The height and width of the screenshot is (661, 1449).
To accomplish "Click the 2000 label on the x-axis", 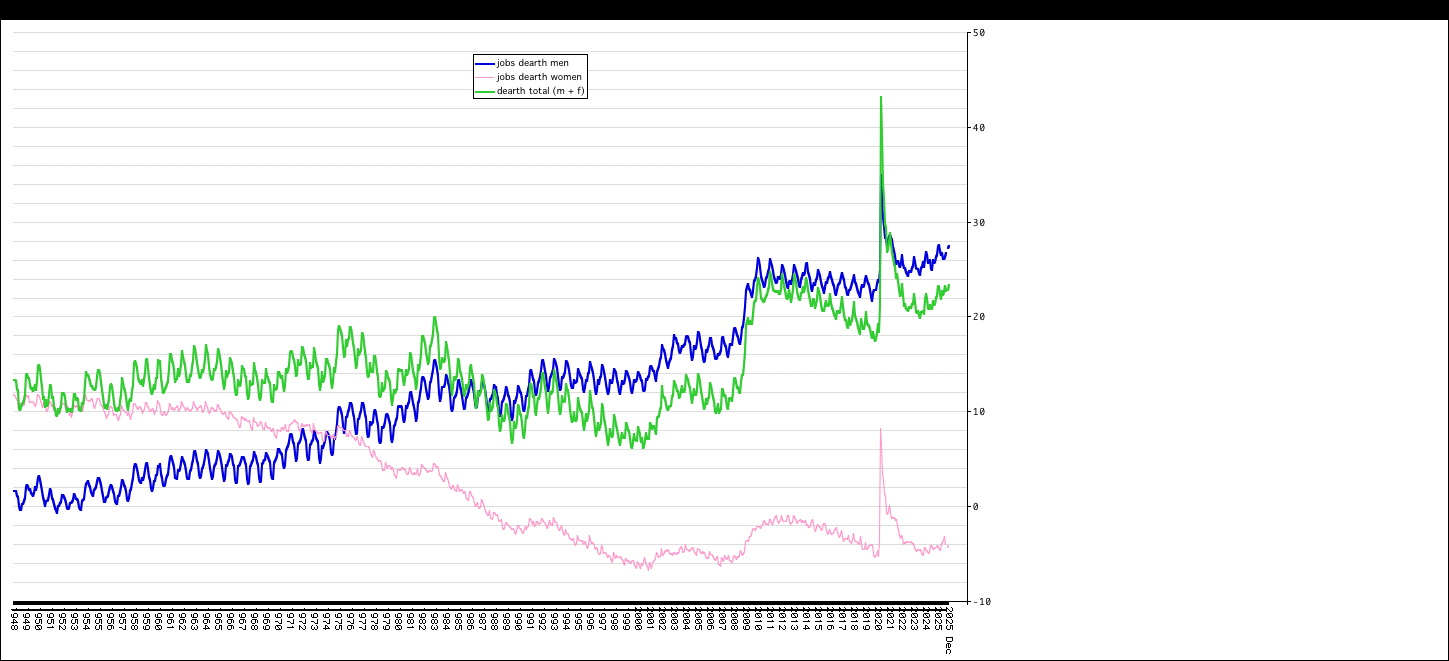I will click(637, 619).
